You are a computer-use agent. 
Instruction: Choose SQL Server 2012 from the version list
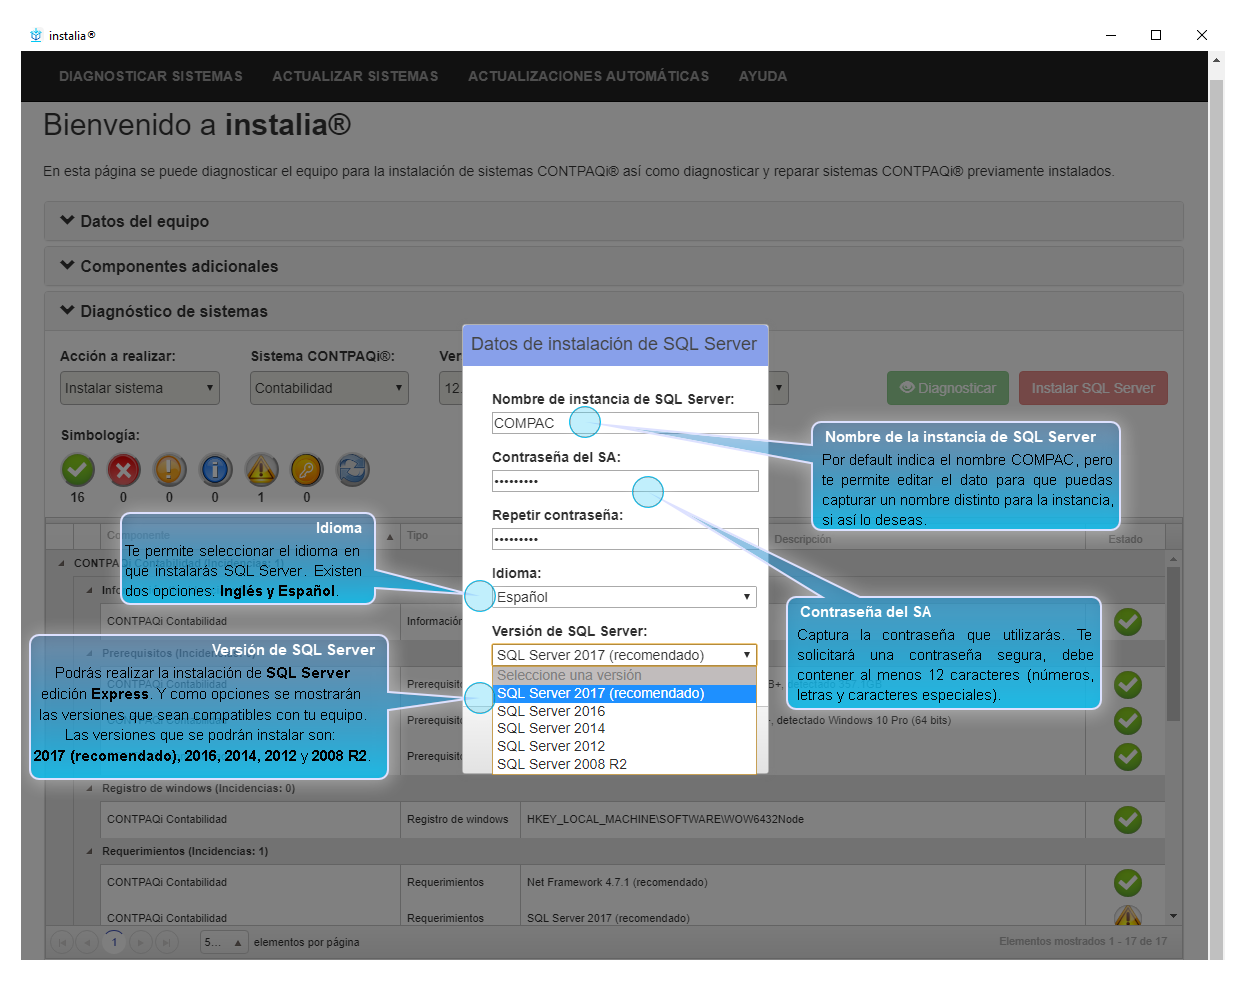pos(624,746)
